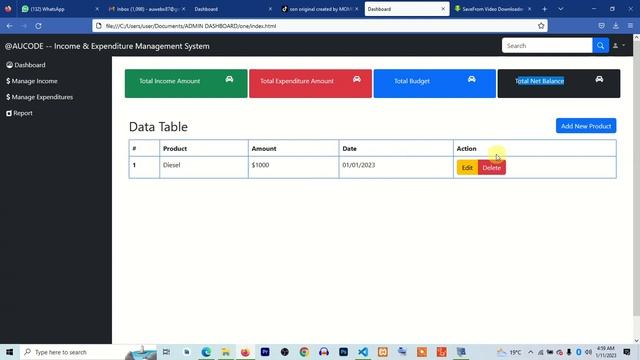The image size is (640, 360).
Task: Click the browser back arrow
Action: [9, 26]
